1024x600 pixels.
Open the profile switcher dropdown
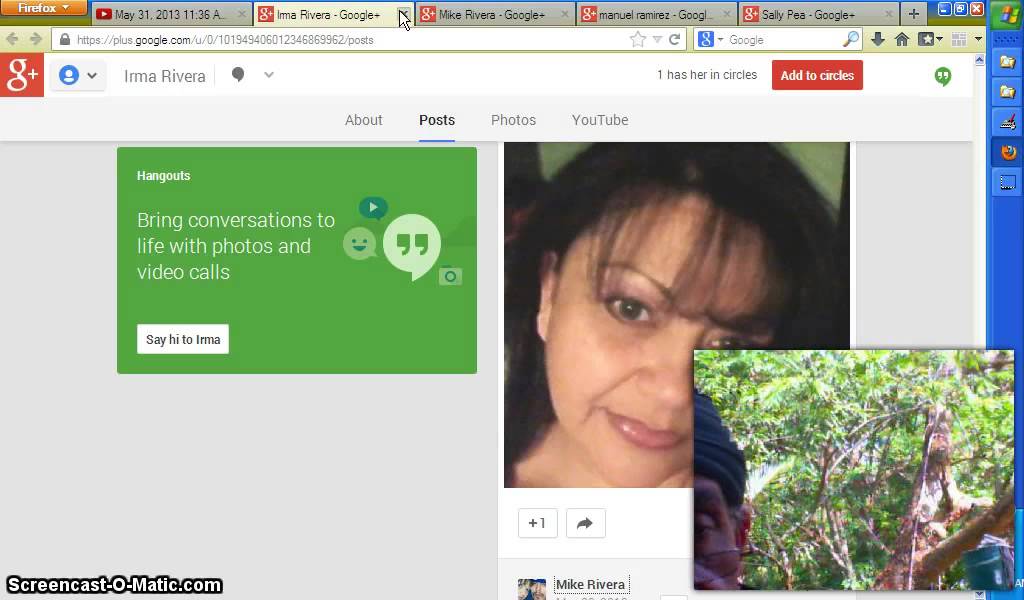click(x=78, y=76)
